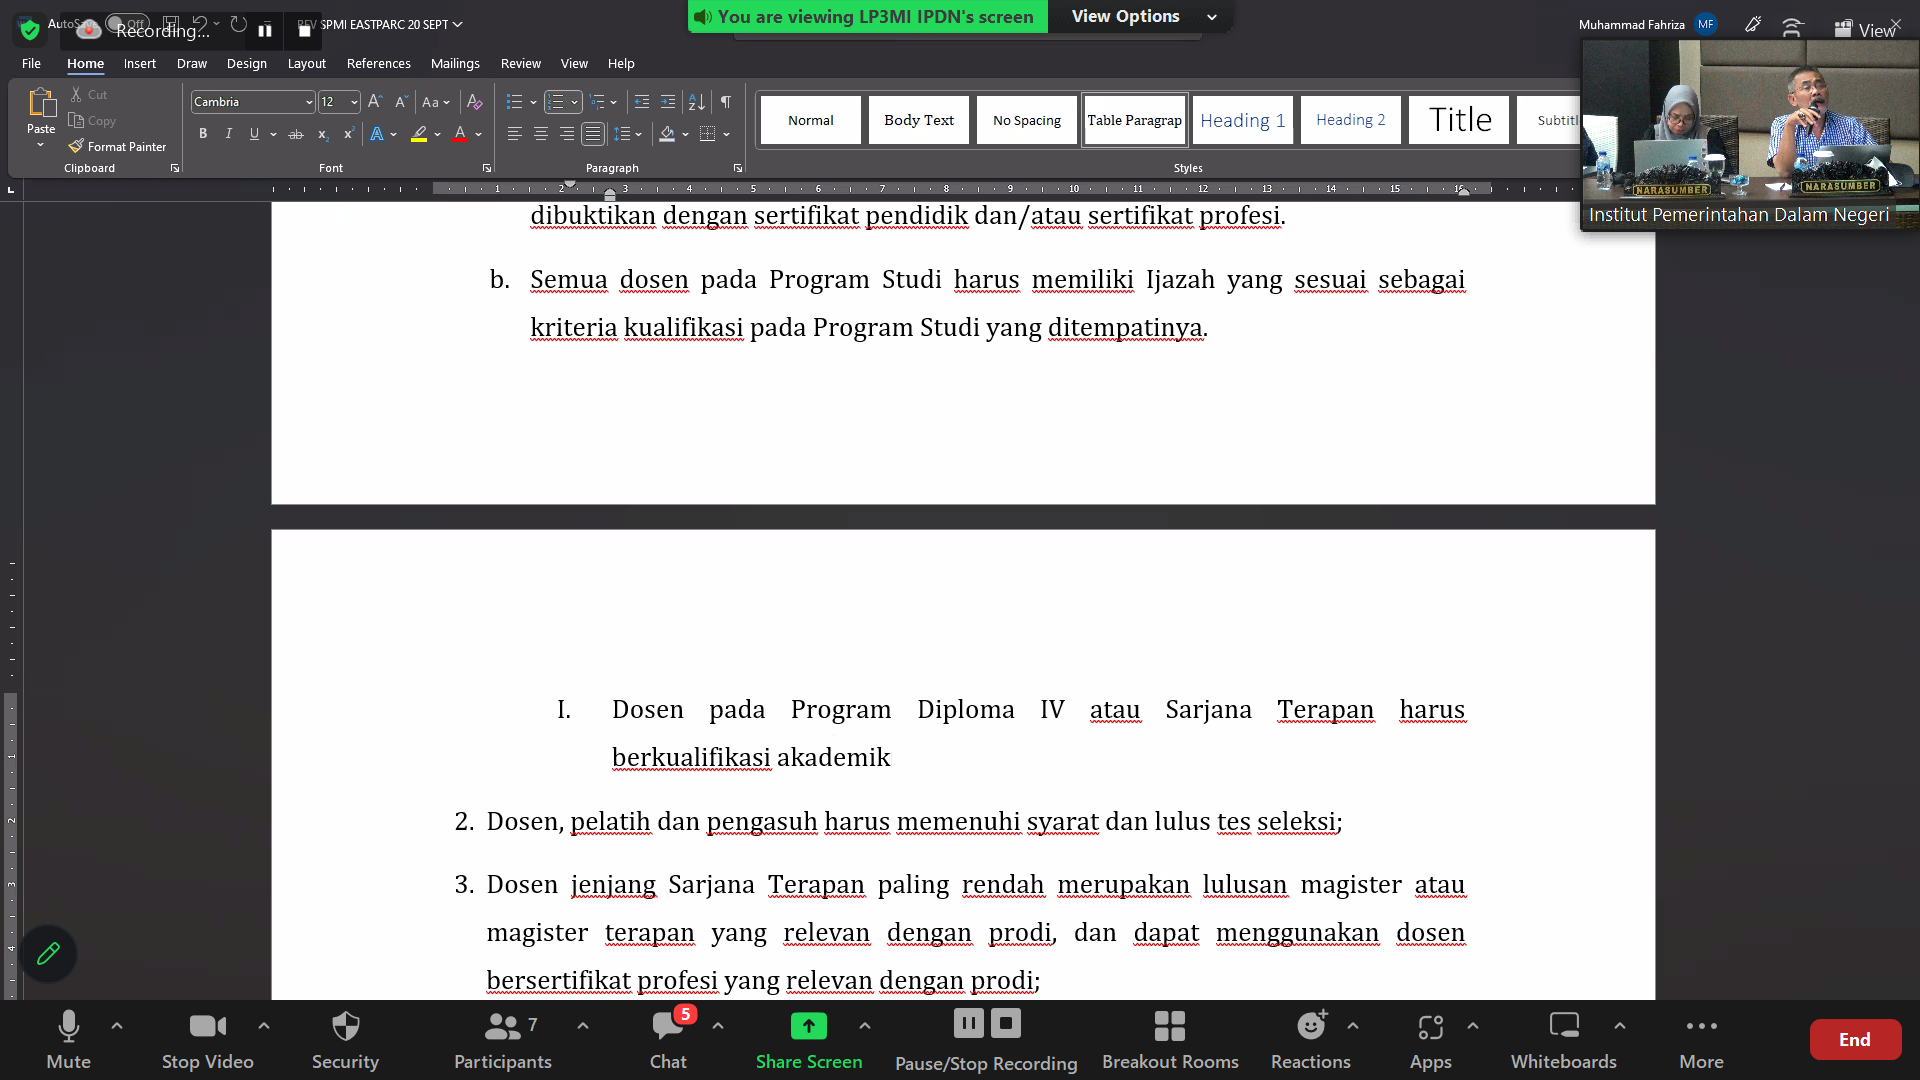
Task: Switch to the References tab
Action: coord(379,63)
